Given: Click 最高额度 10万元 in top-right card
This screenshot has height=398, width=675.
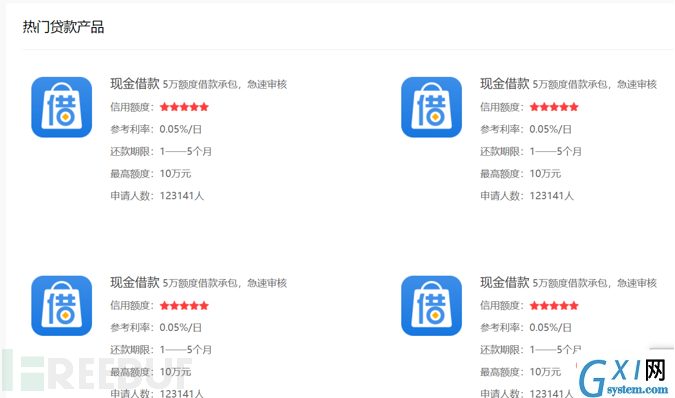Looking at the screenshot, I should pos(520,174).
